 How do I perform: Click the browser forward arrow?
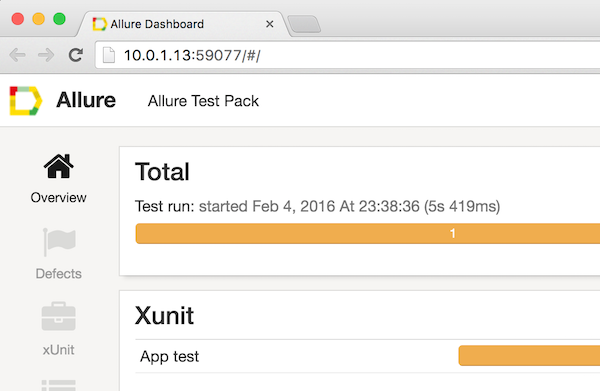tap(46, 55)
